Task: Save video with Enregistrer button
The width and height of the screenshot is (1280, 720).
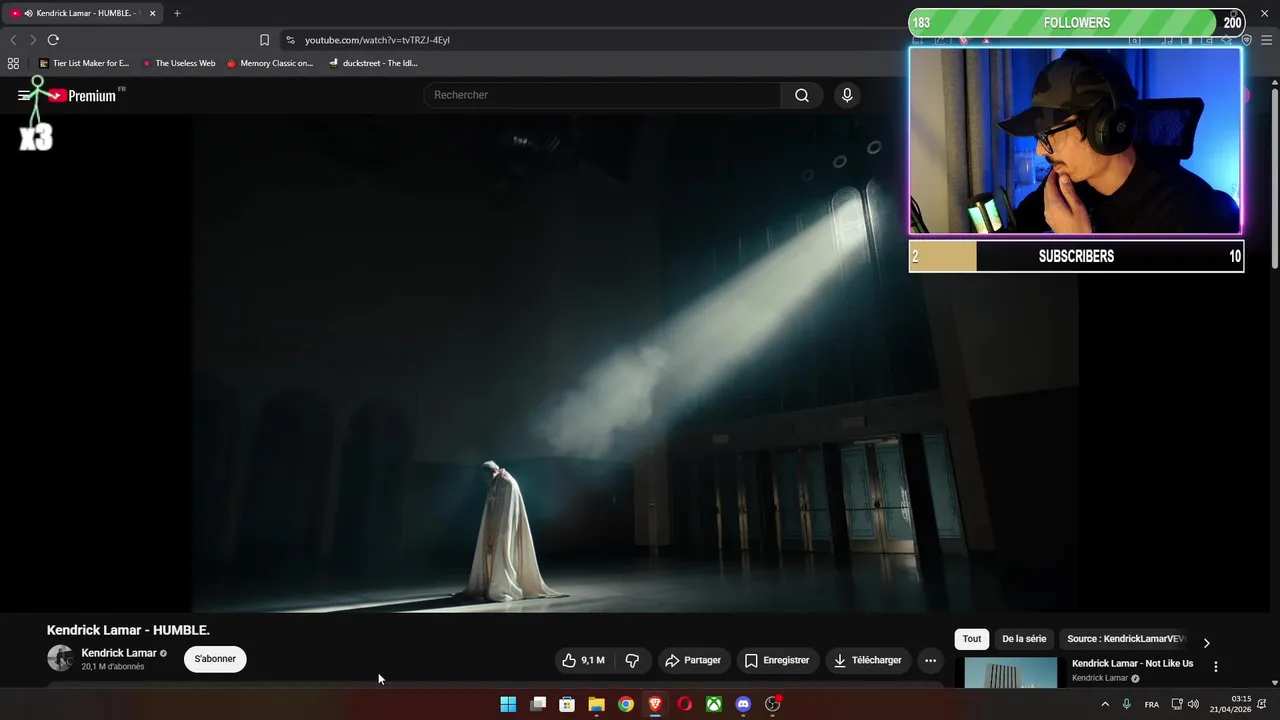Action: pos(777,660)
